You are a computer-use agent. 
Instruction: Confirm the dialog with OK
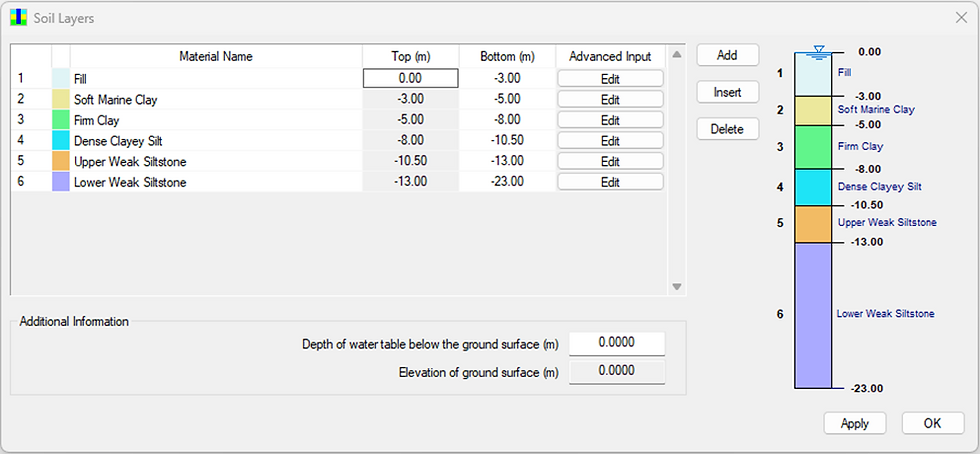(932, 423)
